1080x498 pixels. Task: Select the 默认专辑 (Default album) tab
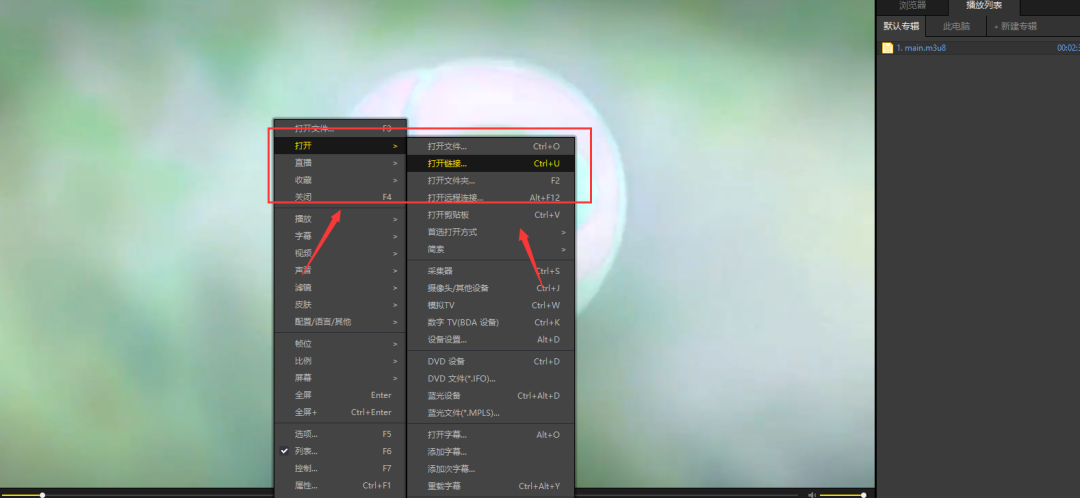click(x=900, y=27)
